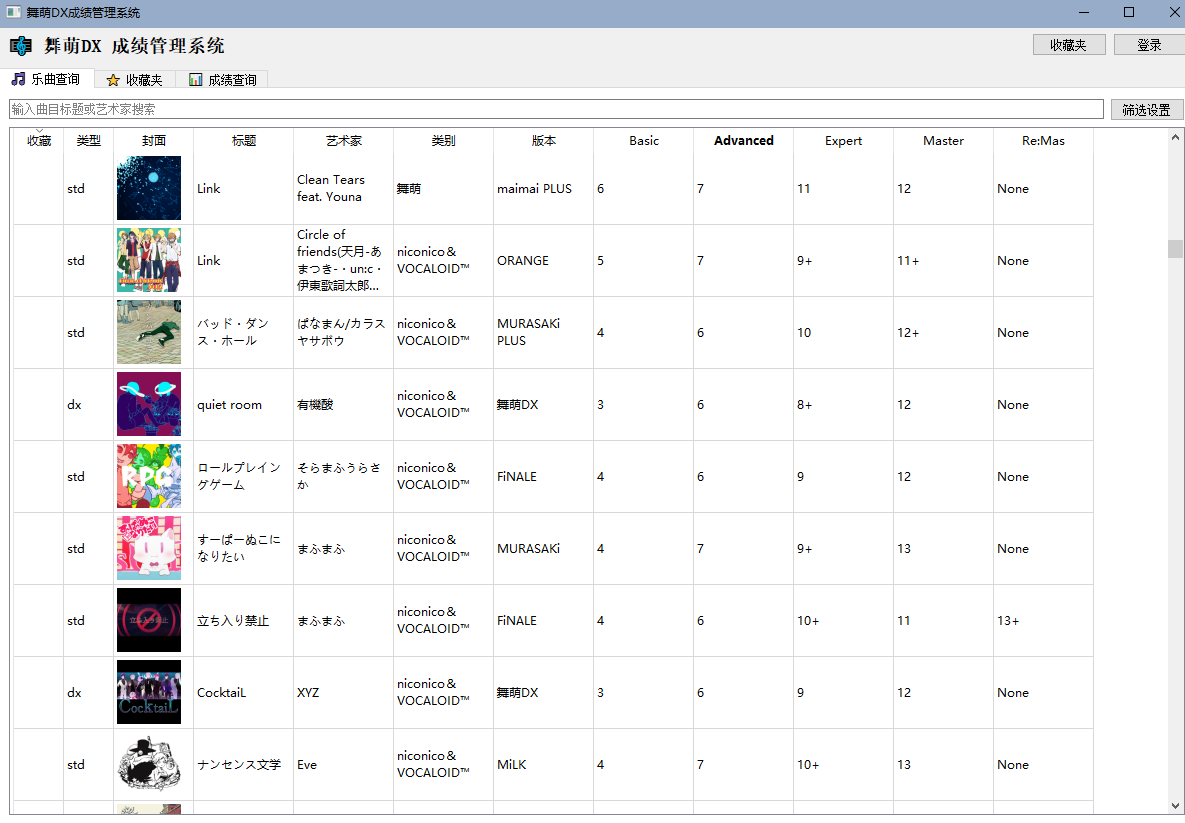Select the ナンセンス文学 cover art
The image size is (1185, 823).
(149, 764)
